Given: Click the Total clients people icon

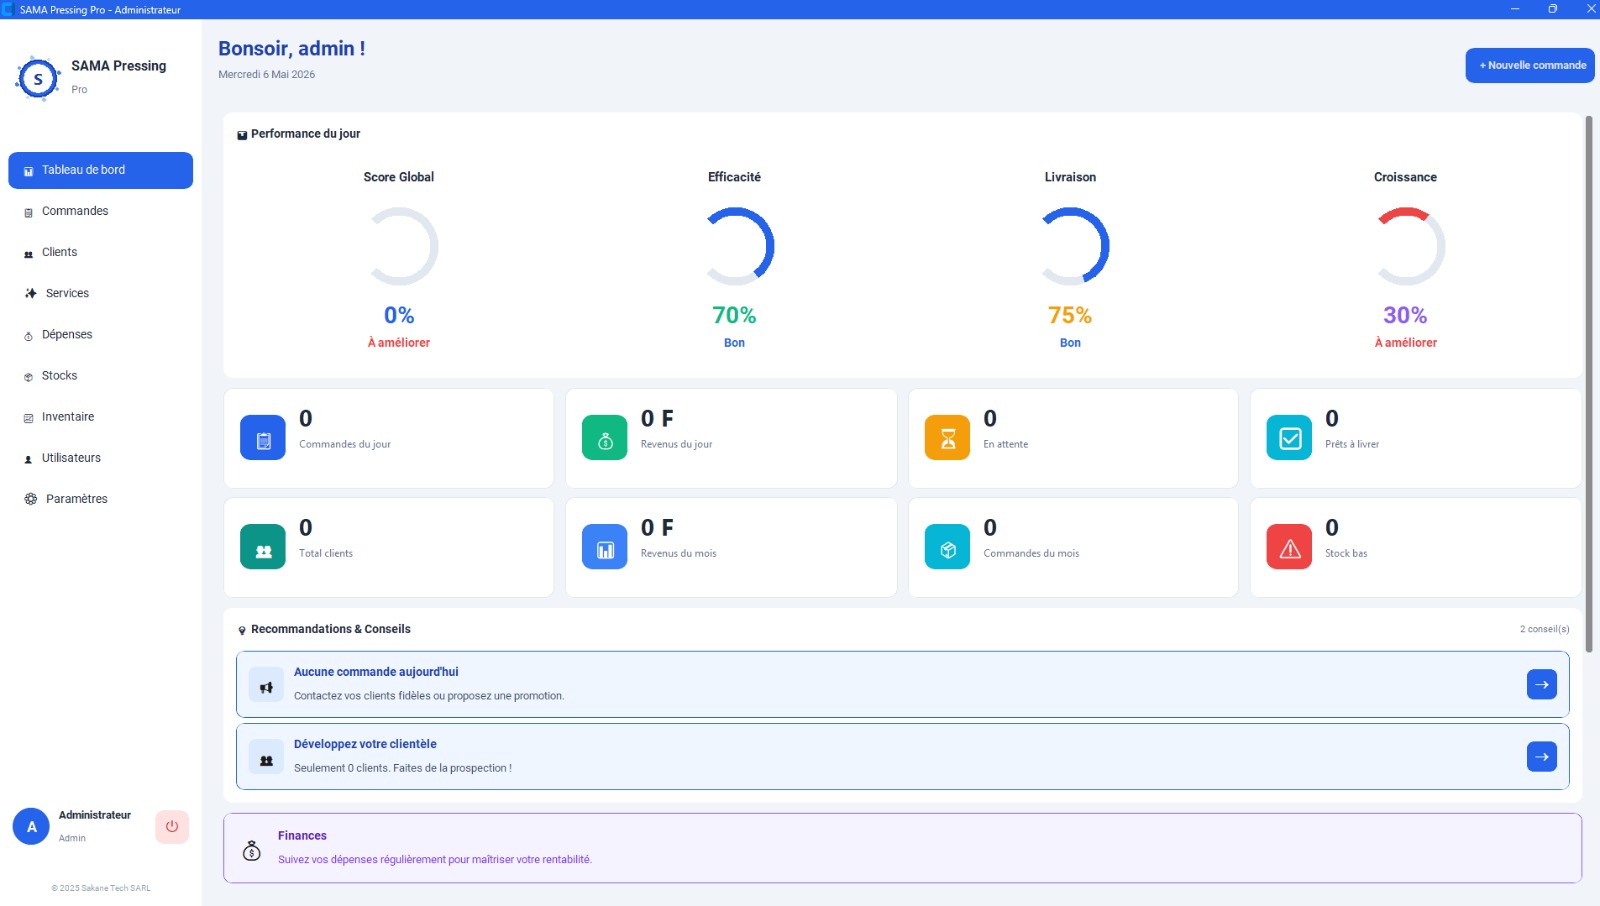Looking at the screenshot, I should coord(263,547).
